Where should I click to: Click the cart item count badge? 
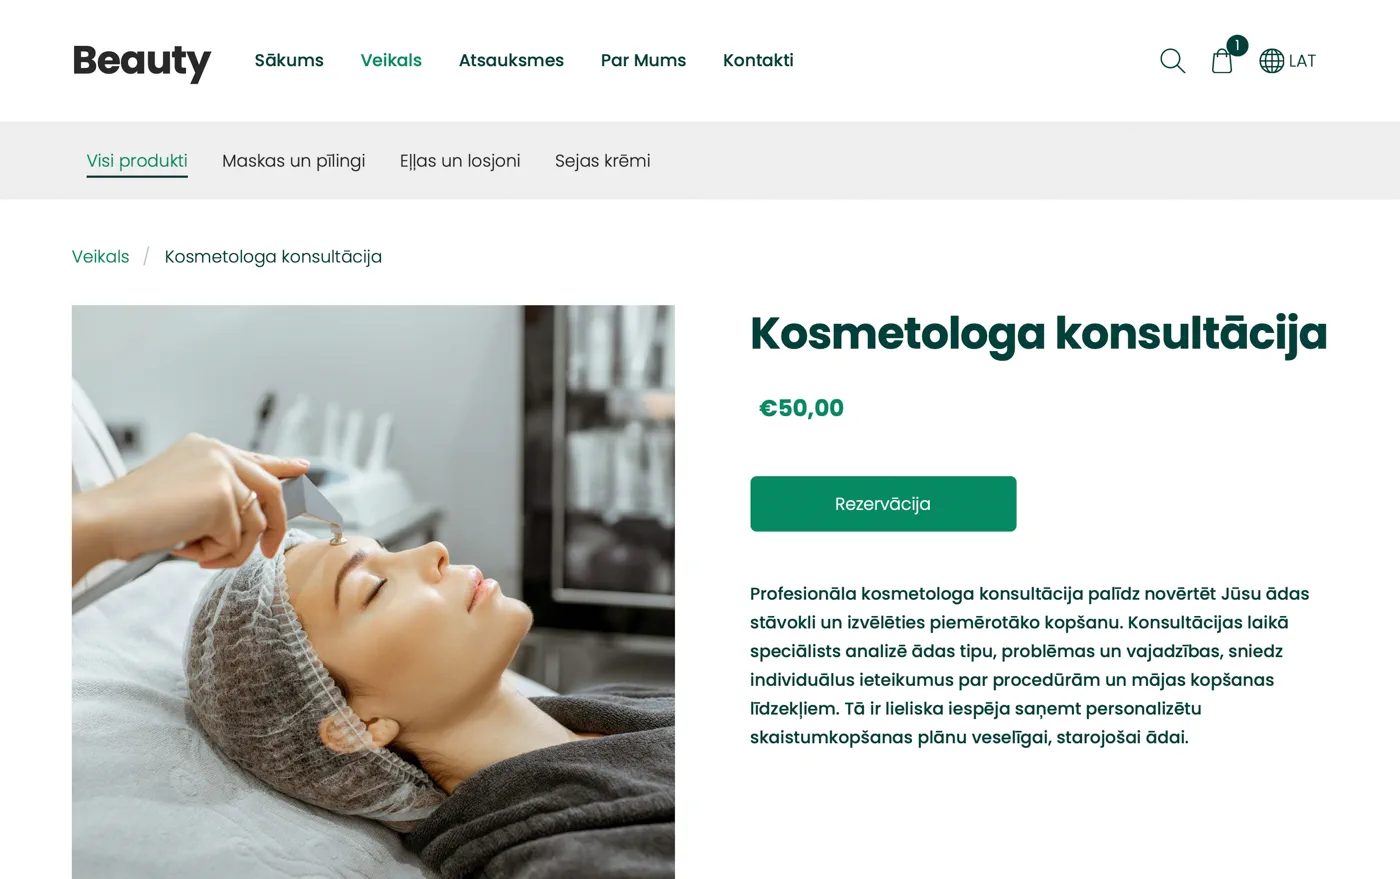coord(1237,45)
